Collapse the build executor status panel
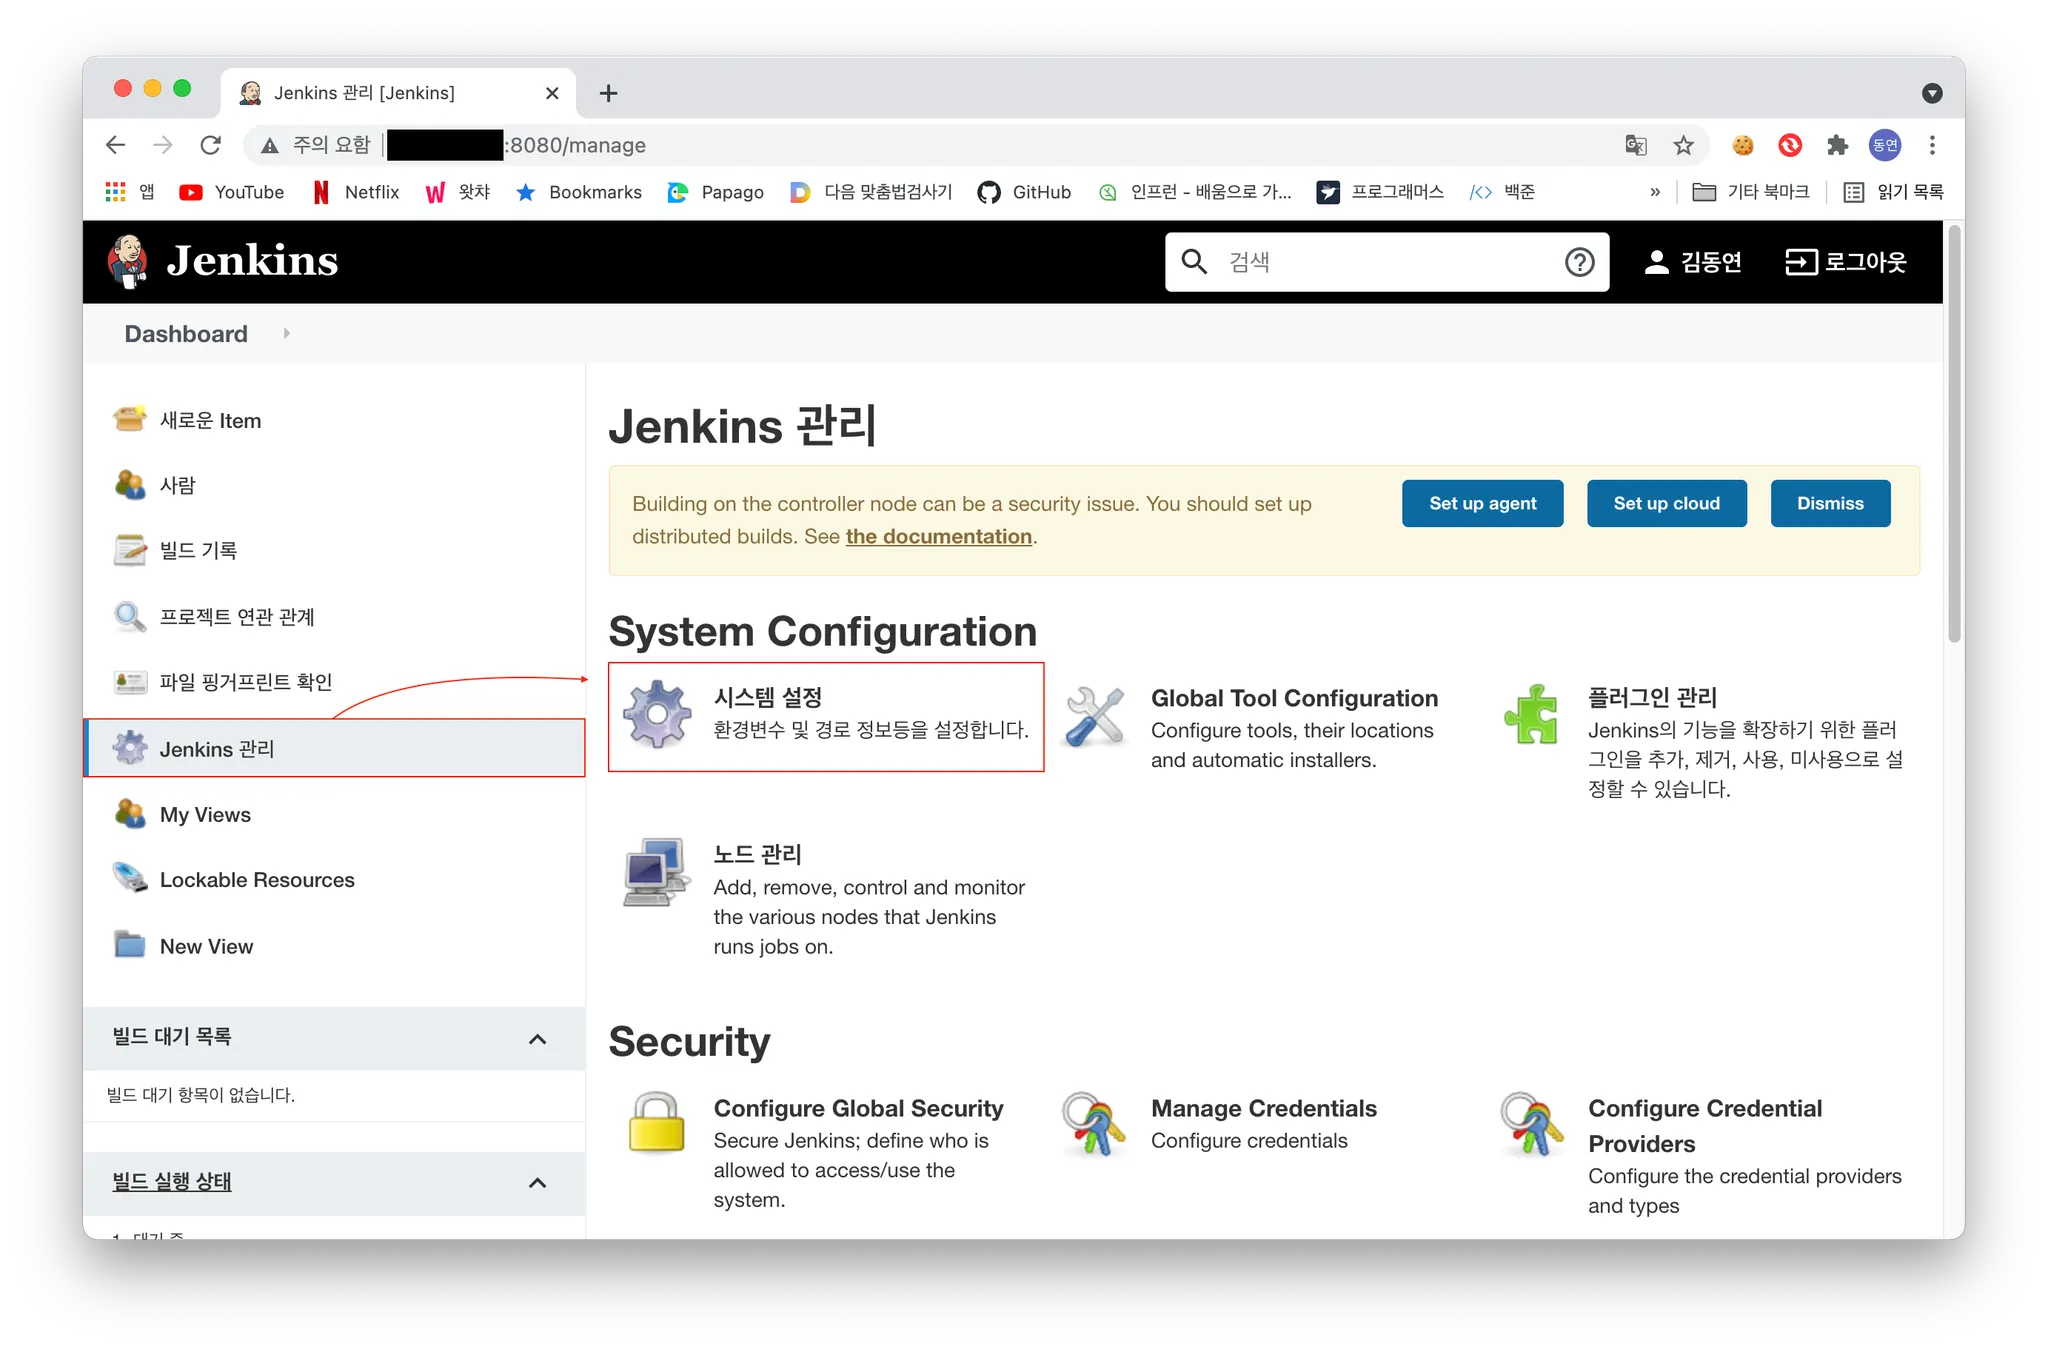This screenshot has height=1349, width=2048. click(537, 1183)
